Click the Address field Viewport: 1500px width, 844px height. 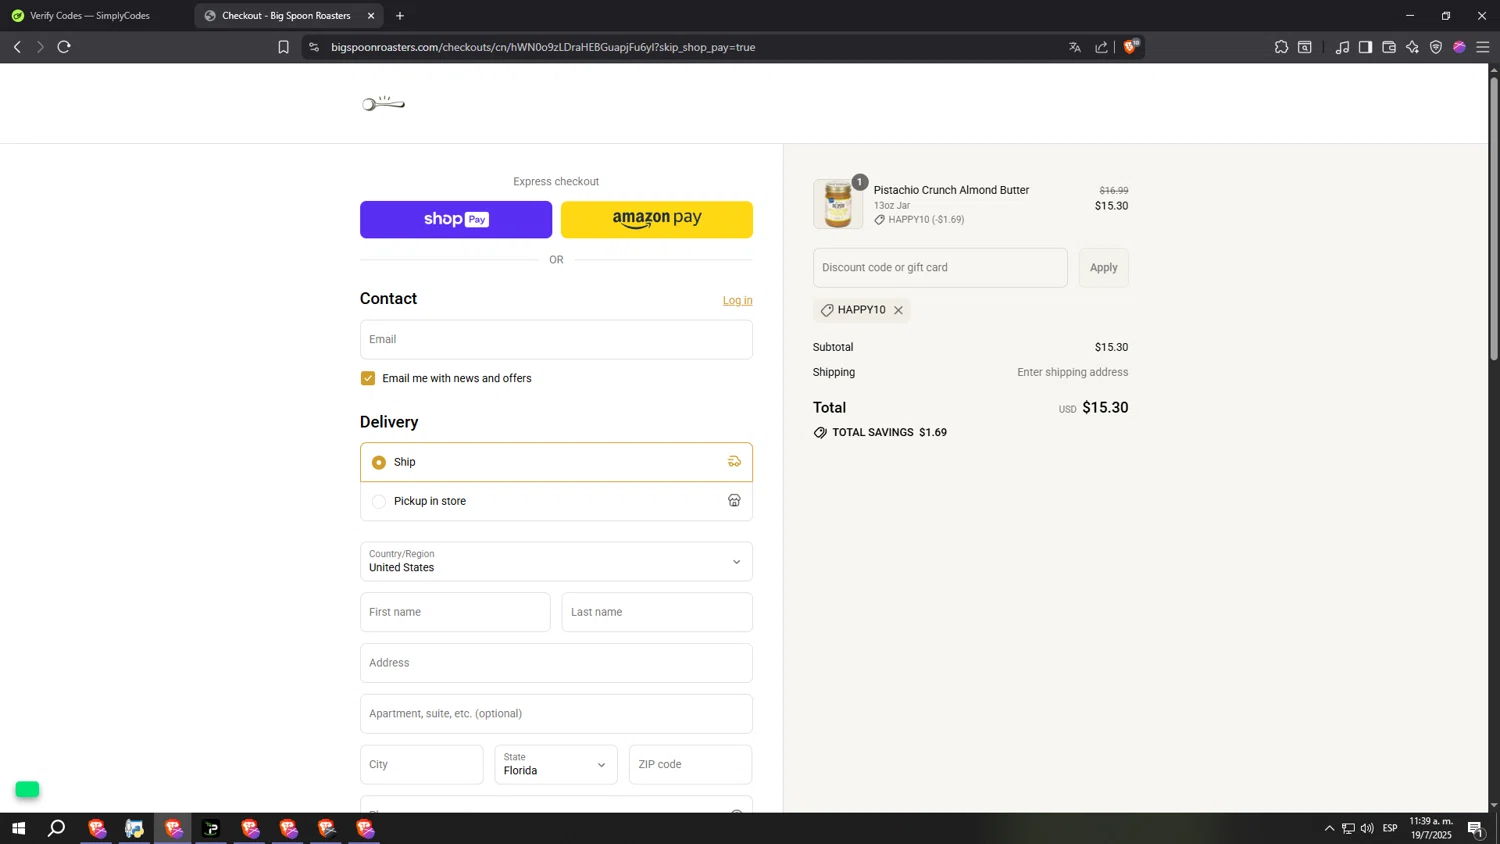pos(556,663)
